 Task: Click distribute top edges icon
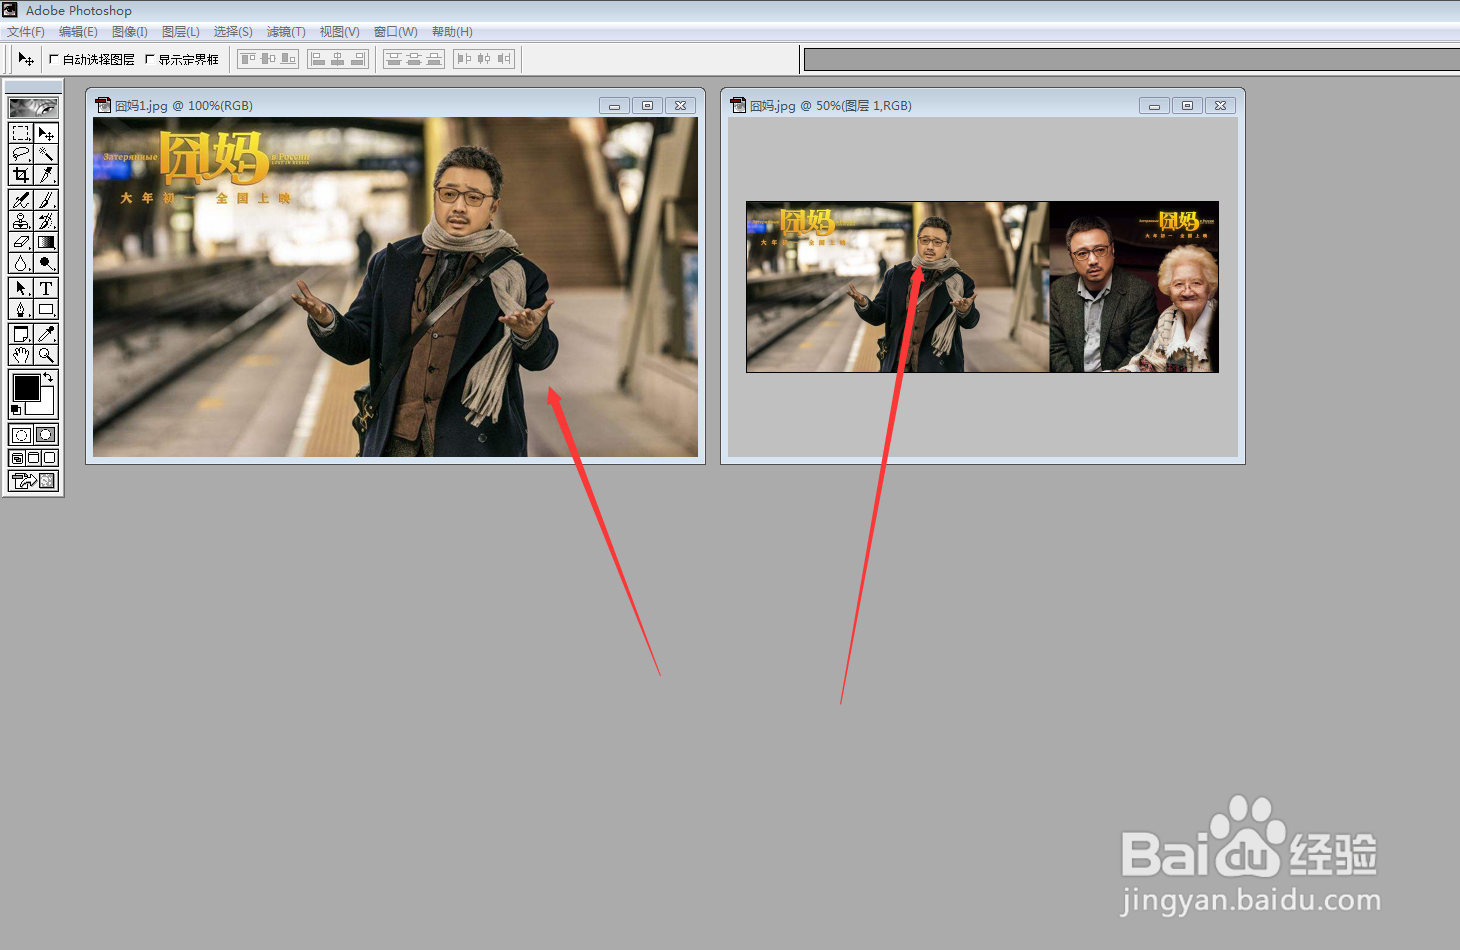pos(394,59)
